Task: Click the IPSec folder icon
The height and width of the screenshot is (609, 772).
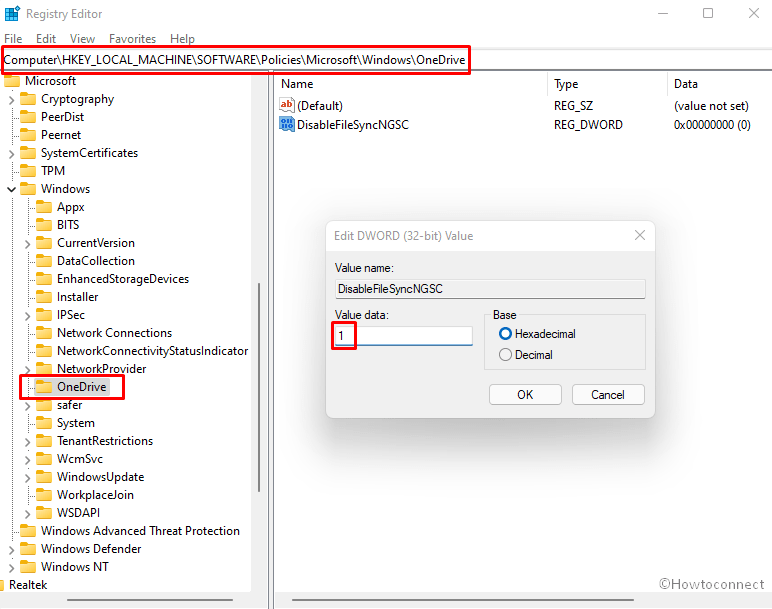Action: tap(44, 315)
